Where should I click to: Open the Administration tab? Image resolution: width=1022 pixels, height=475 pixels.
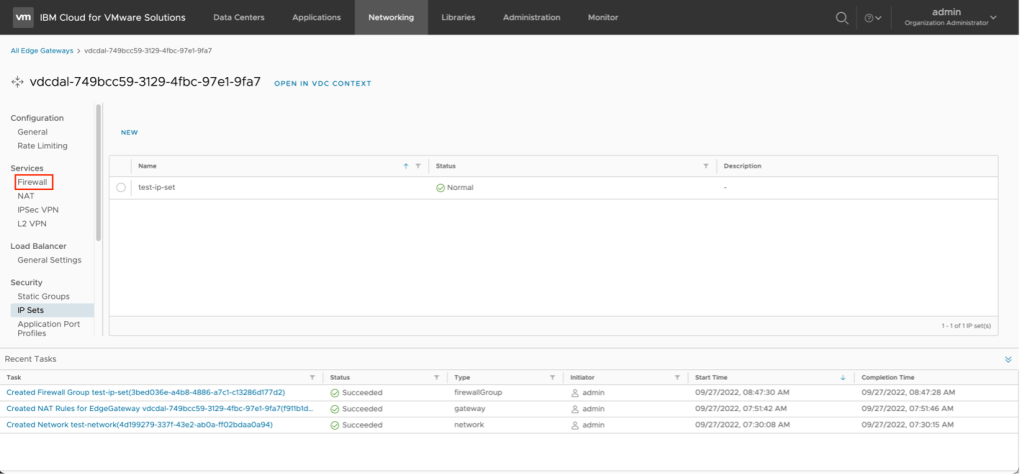coord(531,17)
